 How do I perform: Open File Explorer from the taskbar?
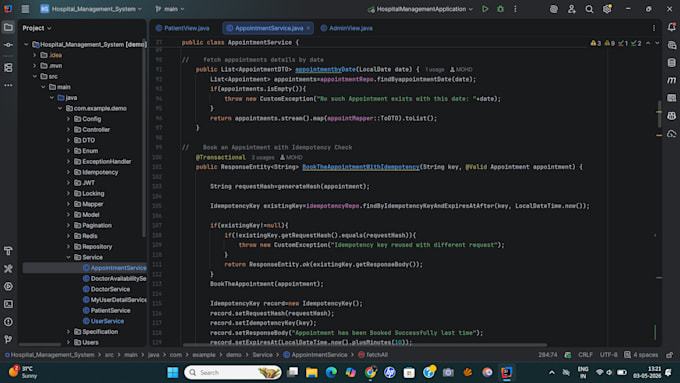click(312, 372)
